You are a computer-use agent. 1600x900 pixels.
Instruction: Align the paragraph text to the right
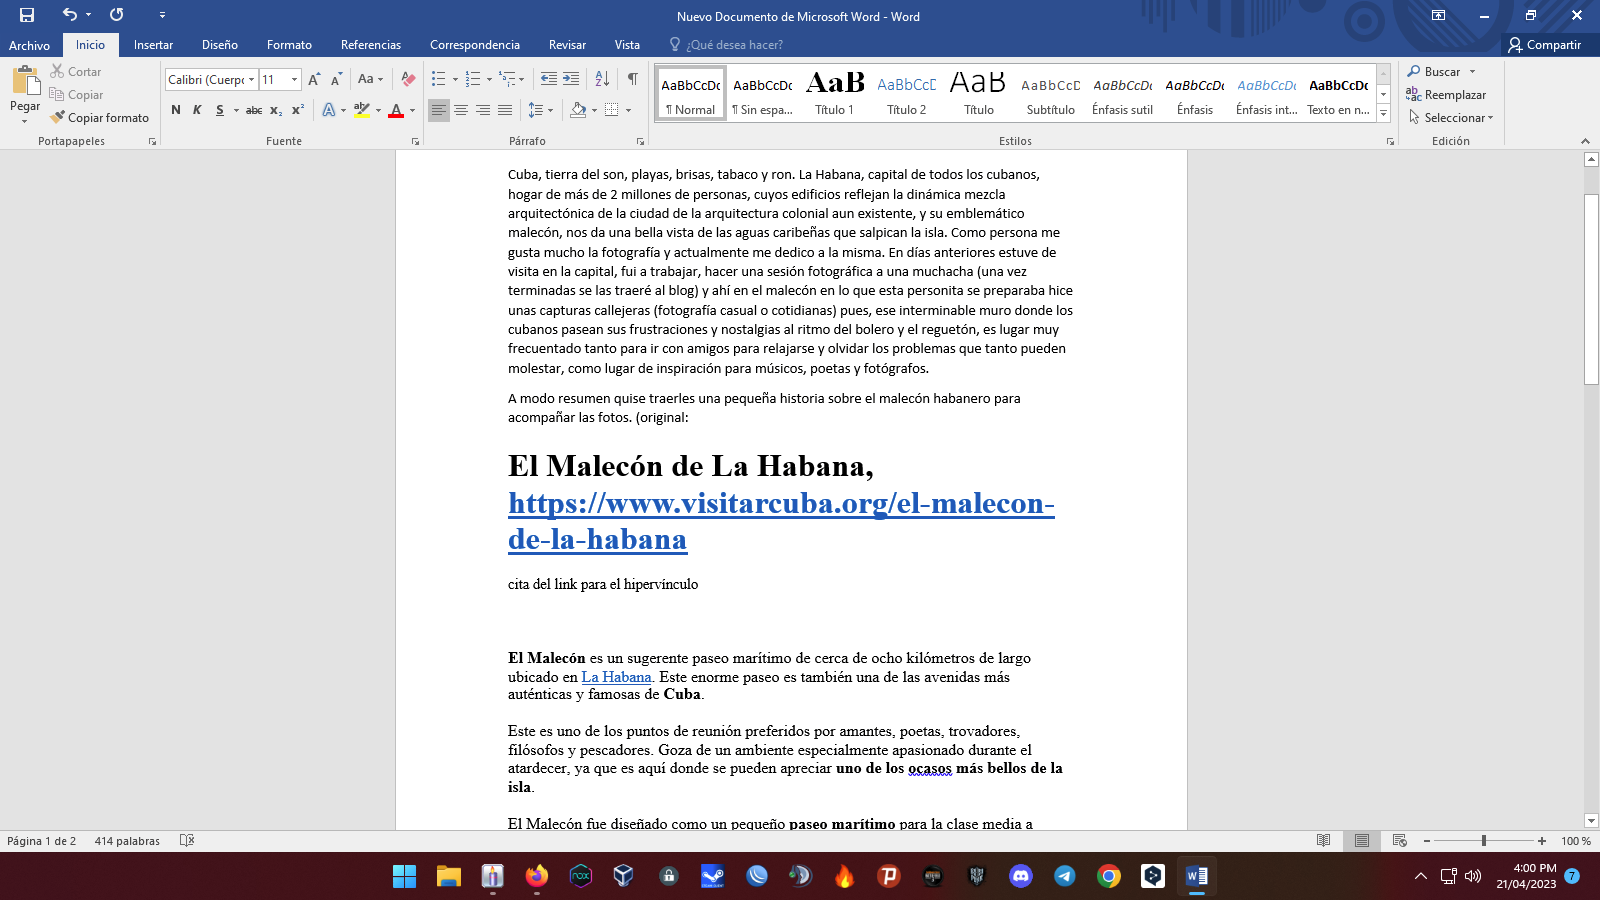[x=483, y=110]
